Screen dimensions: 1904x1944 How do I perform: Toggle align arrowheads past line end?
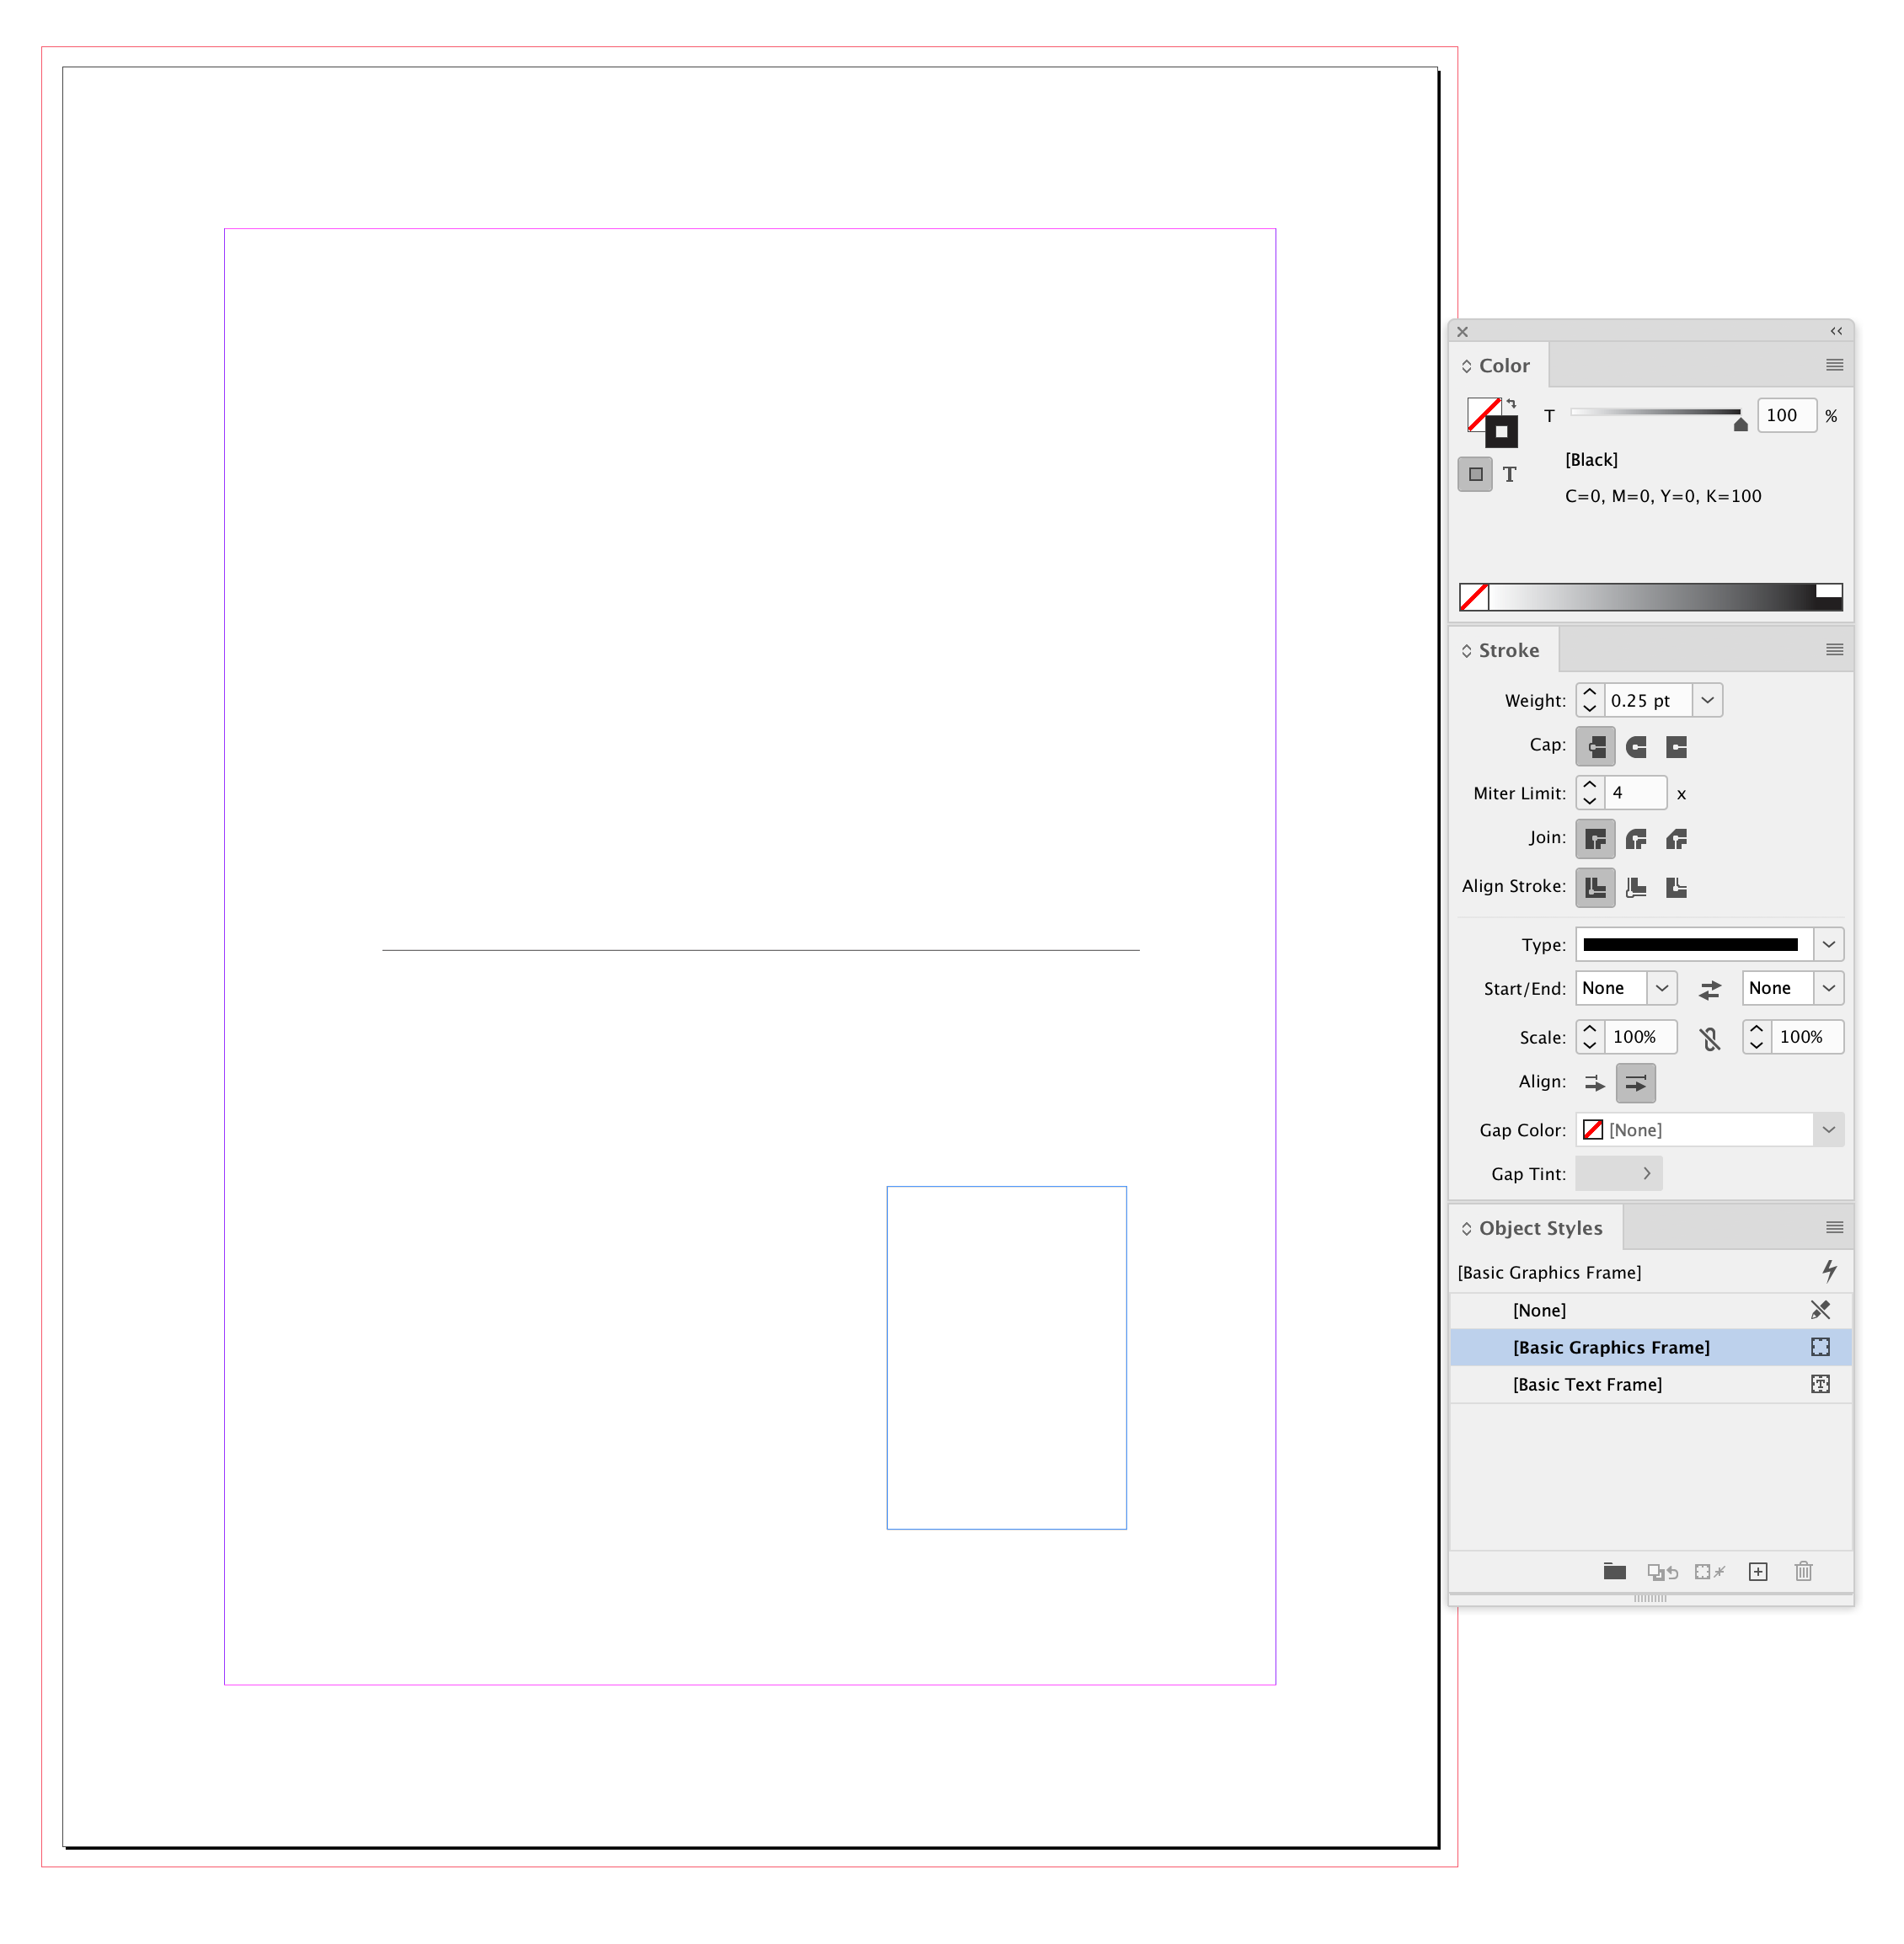coord(1594,1082)
